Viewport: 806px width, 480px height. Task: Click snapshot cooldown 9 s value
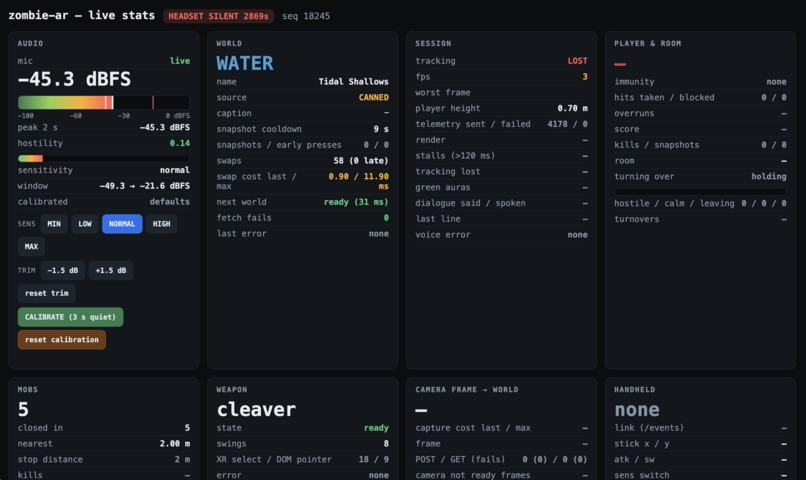coord(381,129)
